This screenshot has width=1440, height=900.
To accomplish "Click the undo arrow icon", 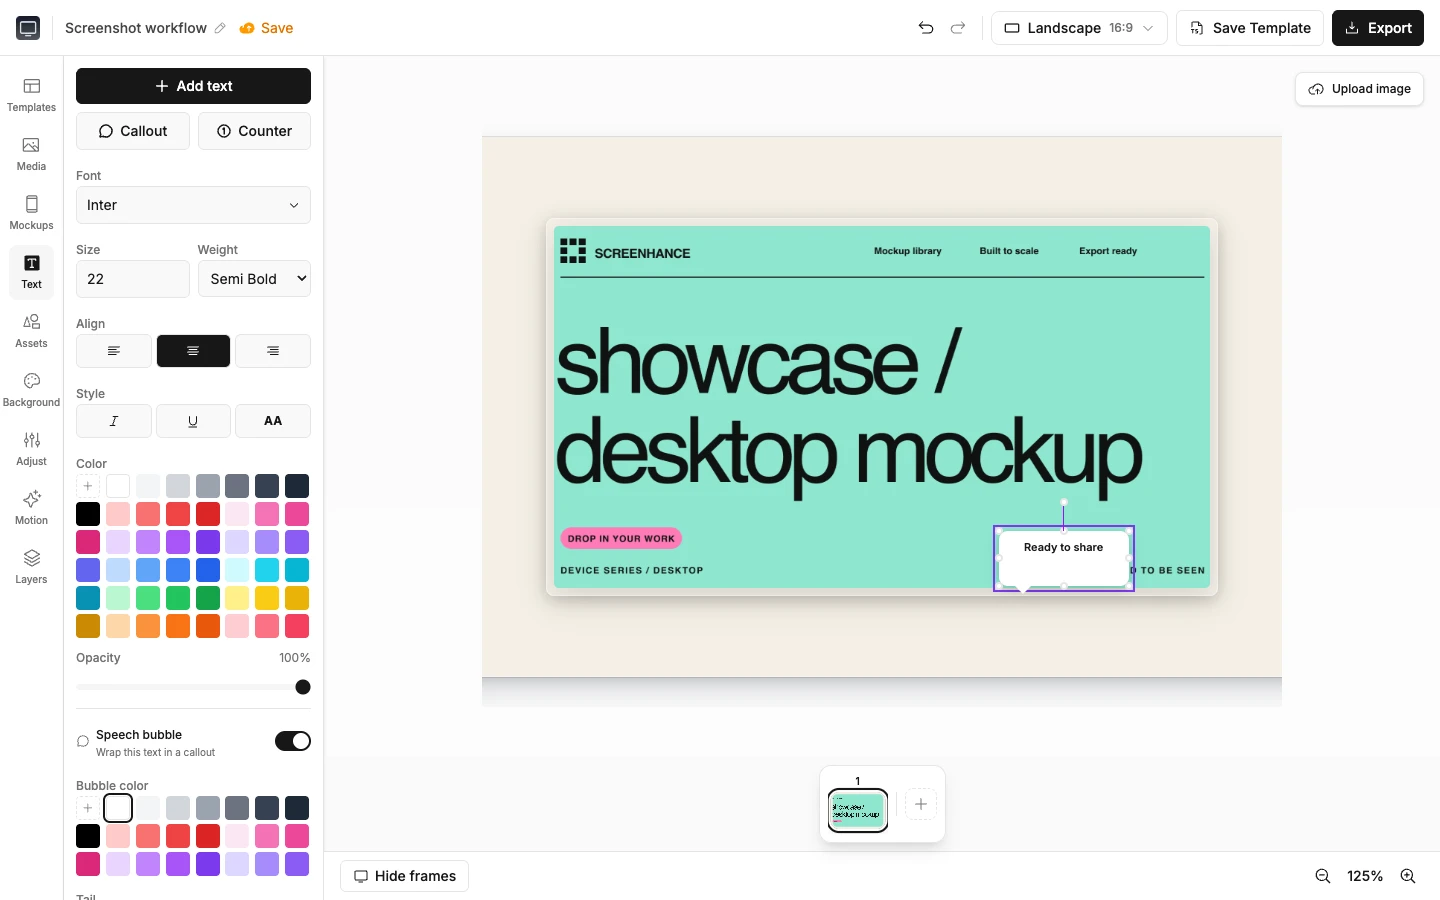I will click(x=926, y=28).
